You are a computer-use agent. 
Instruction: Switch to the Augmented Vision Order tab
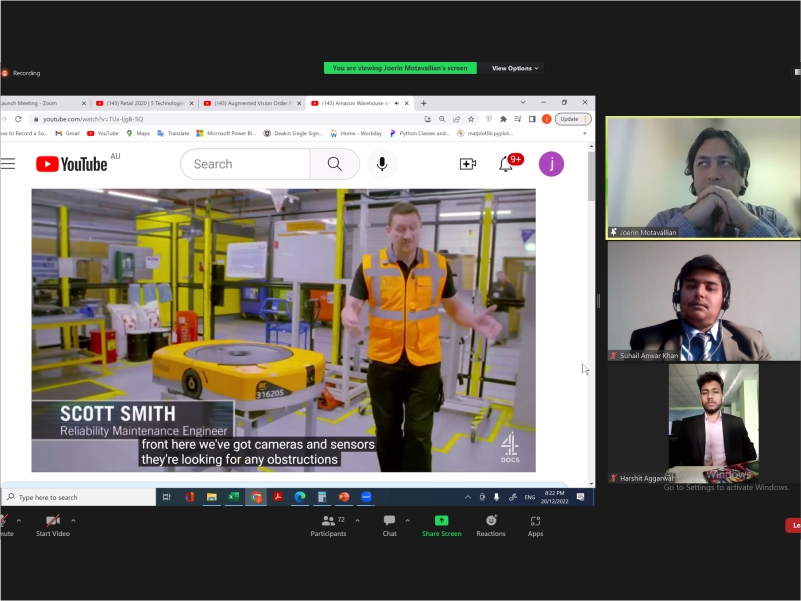(x=253, y=103)
